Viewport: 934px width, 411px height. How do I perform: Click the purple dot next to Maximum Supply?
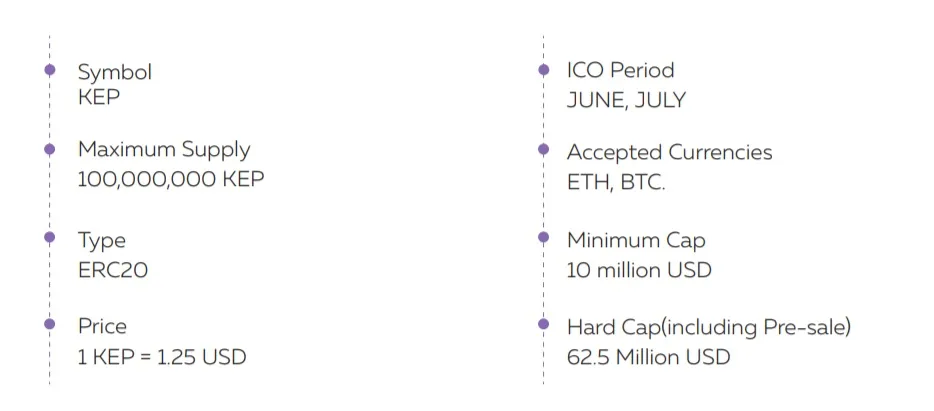point(50,149)
